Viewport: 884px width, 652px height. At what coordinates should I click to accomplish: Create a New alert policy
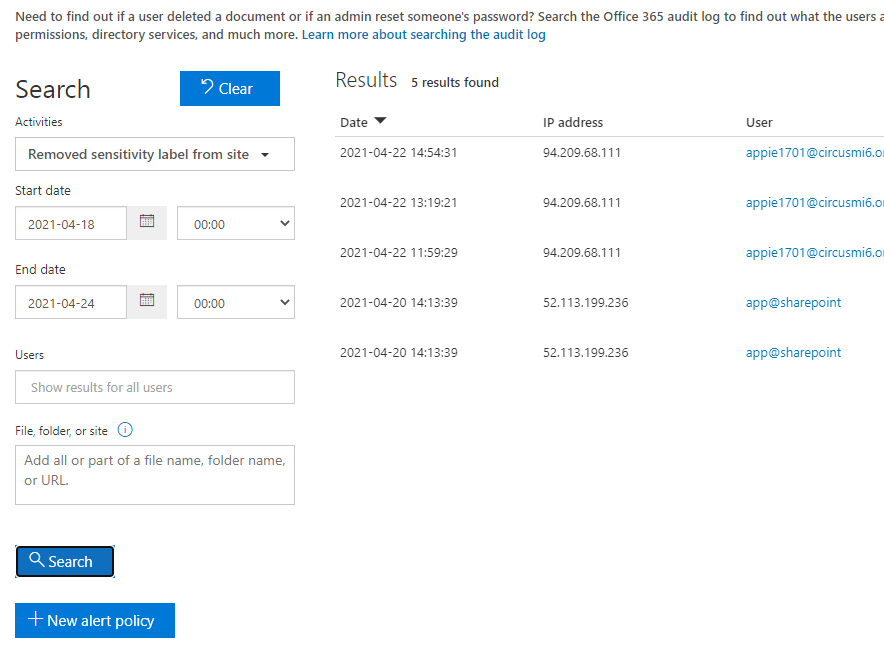click(95, 621)
